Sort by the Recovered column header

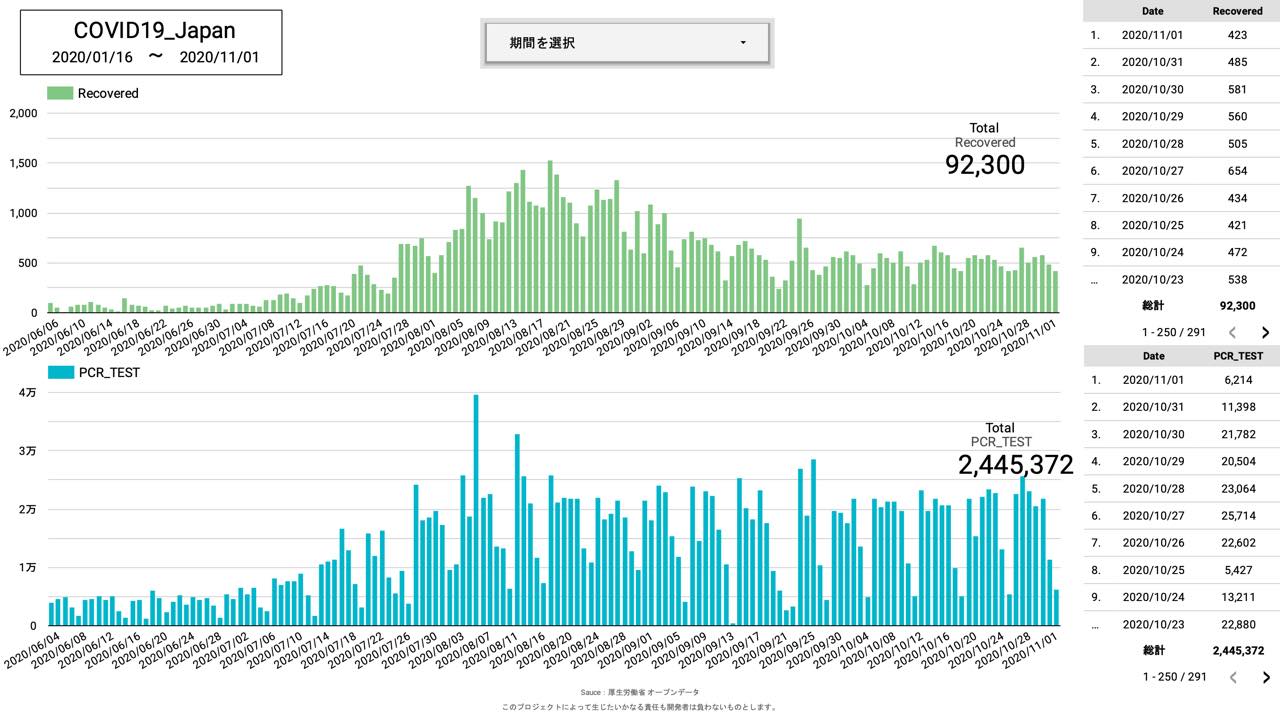click(x=1237, y=11)
